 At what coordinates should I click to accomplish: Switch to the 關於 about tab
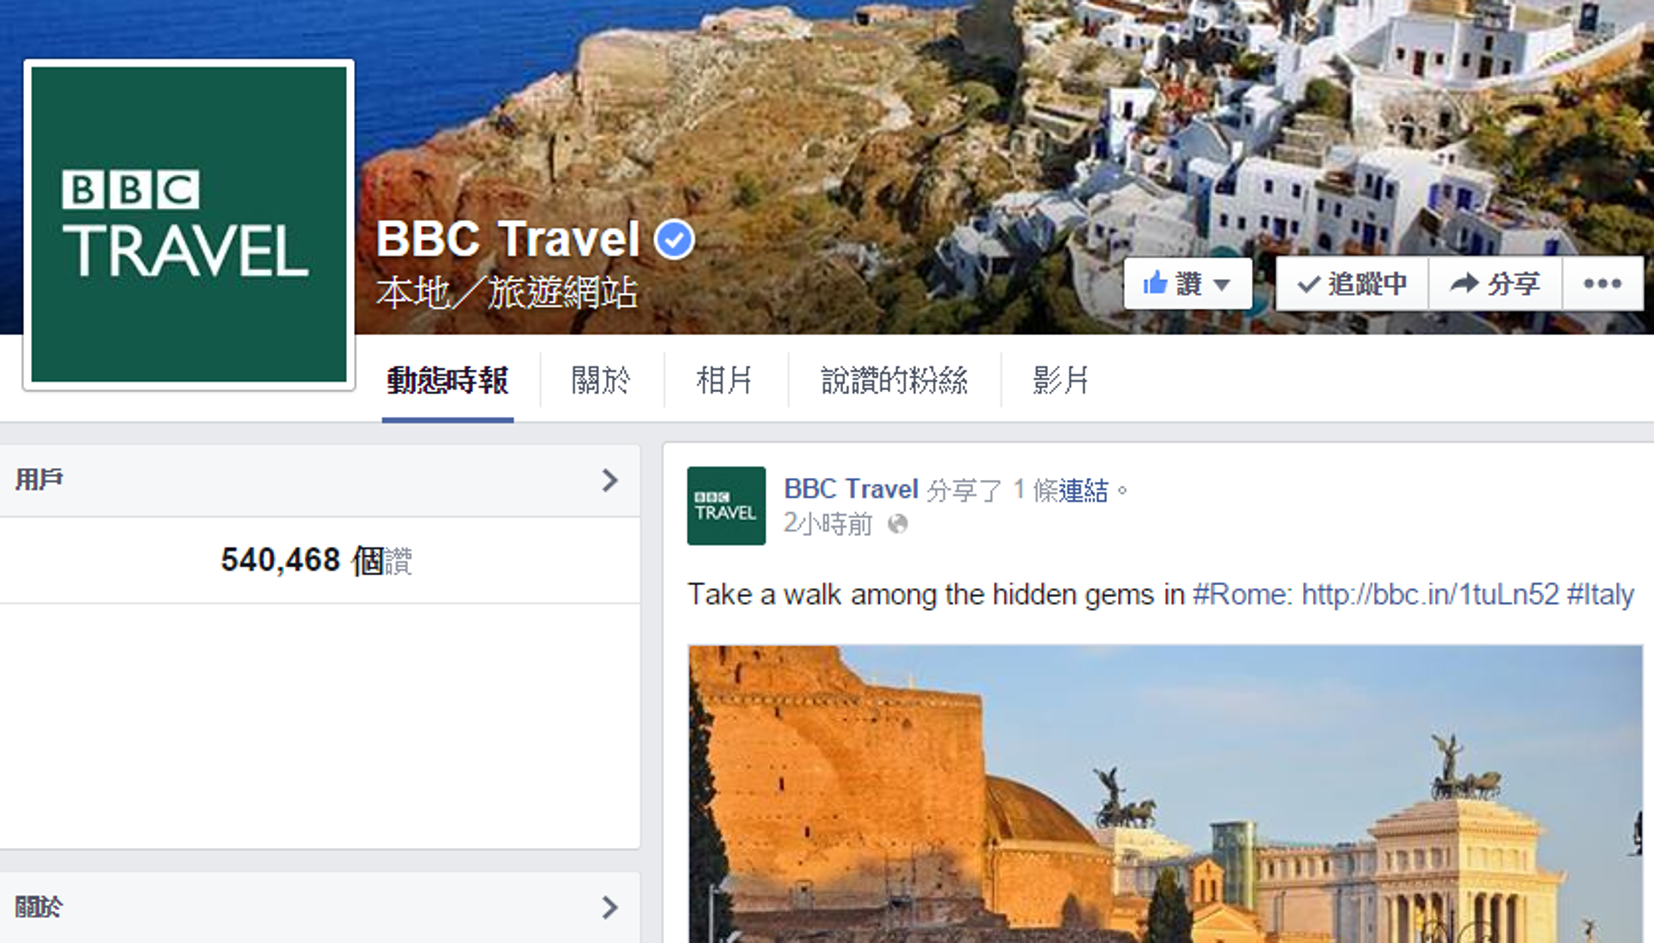pos(601,381)
